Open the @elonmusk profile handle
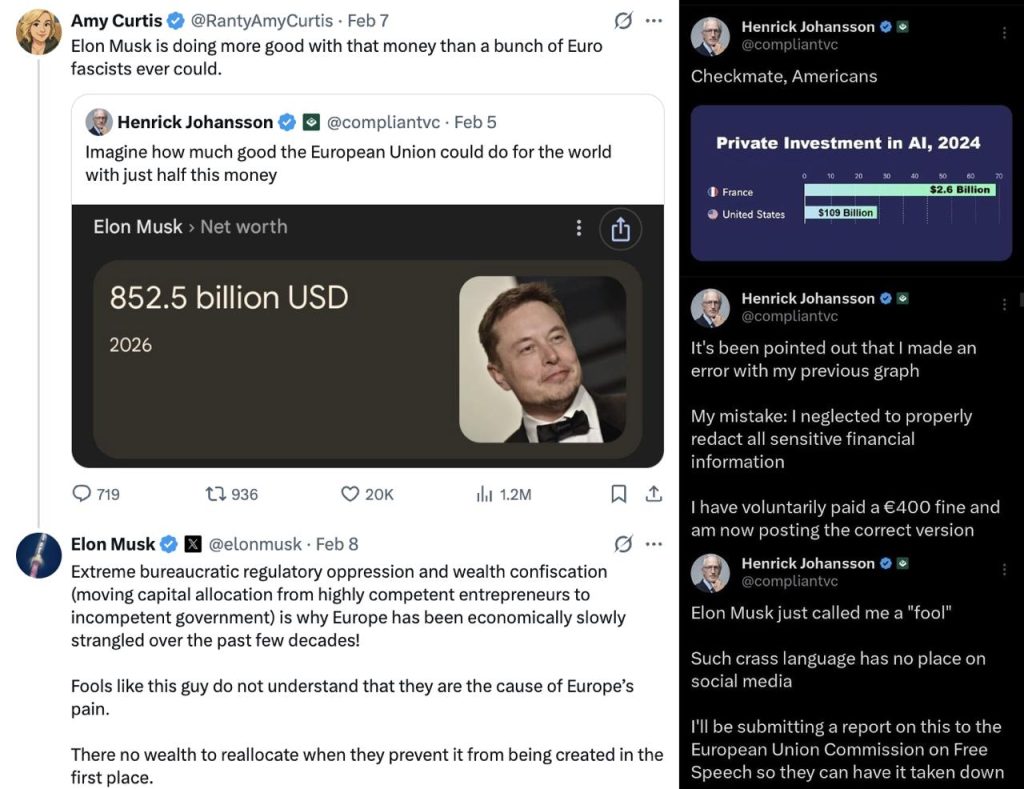Screen dimensions: 1024x789 coord(255,544)
